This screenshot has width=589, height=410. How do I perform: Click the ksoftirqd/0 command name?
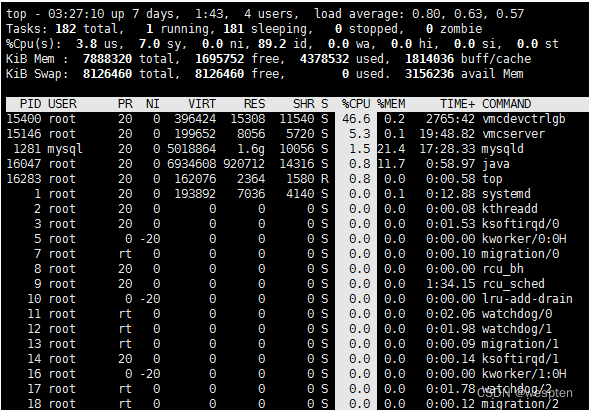520,224
